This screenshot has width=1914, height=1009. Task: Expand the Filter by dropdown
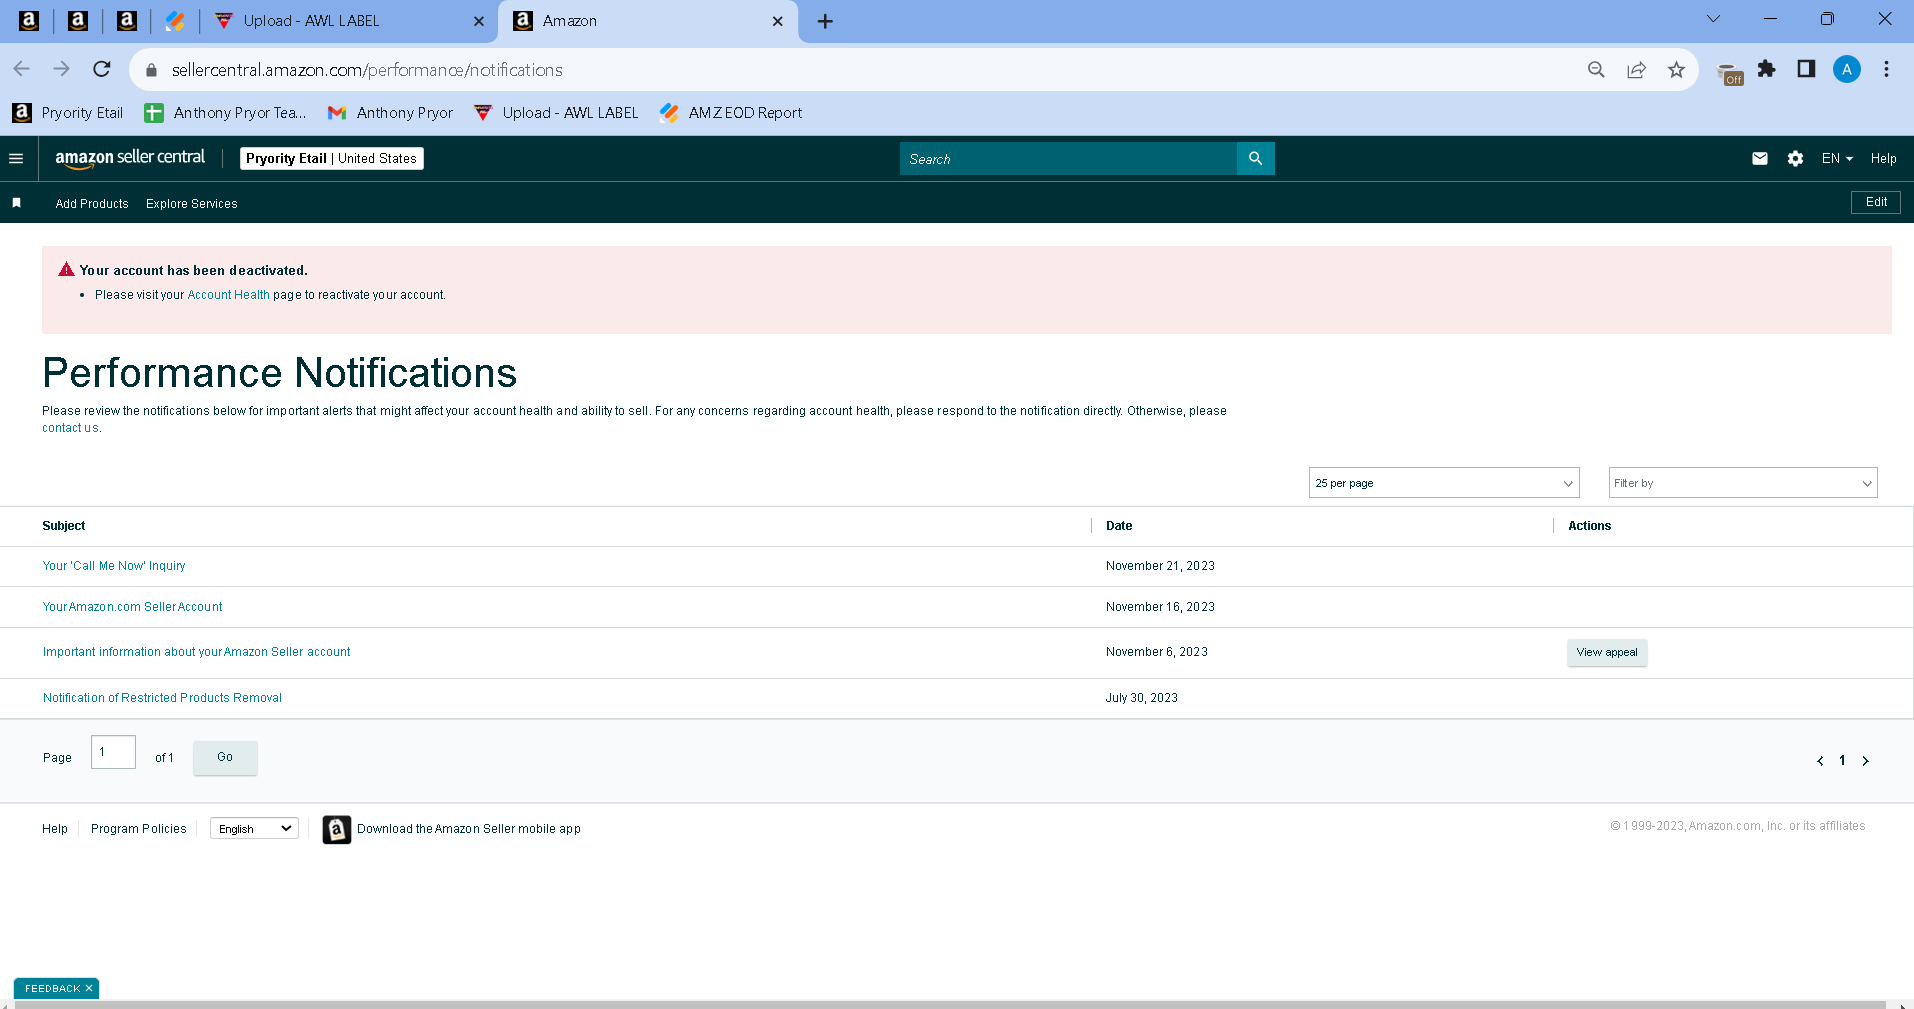coord(1743,483)
